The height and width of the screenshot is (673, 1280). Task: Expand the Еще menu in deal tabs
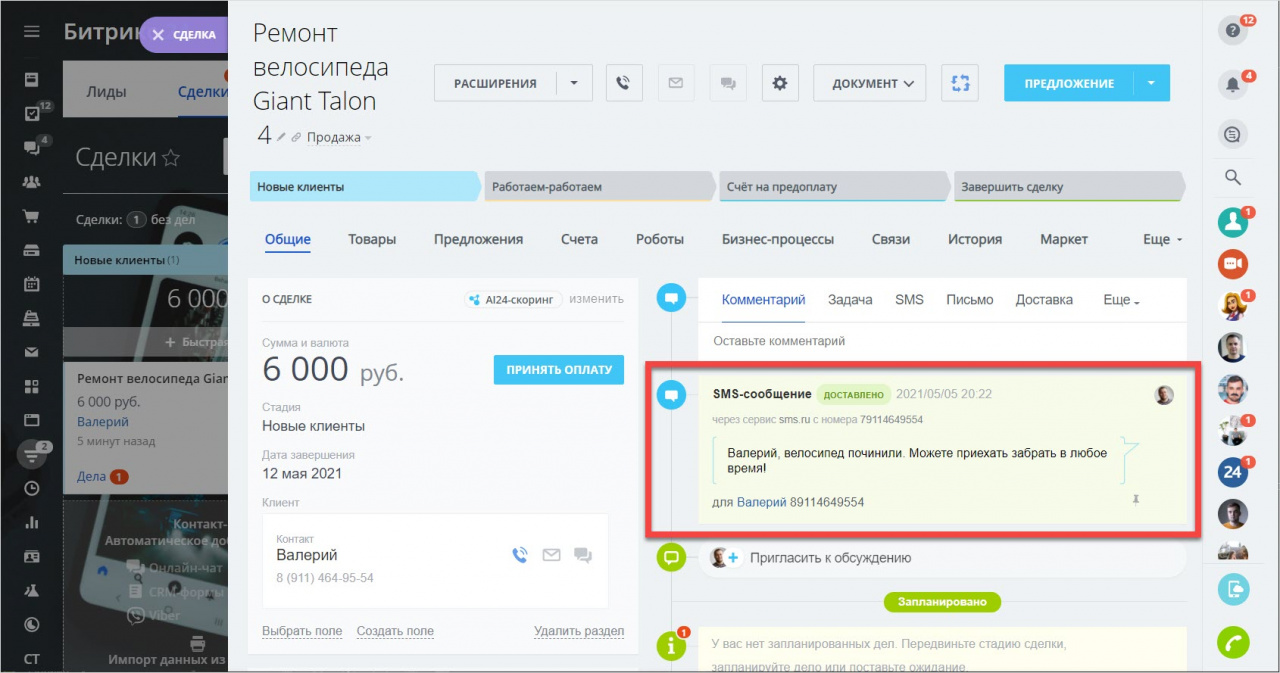(1162, 240)
